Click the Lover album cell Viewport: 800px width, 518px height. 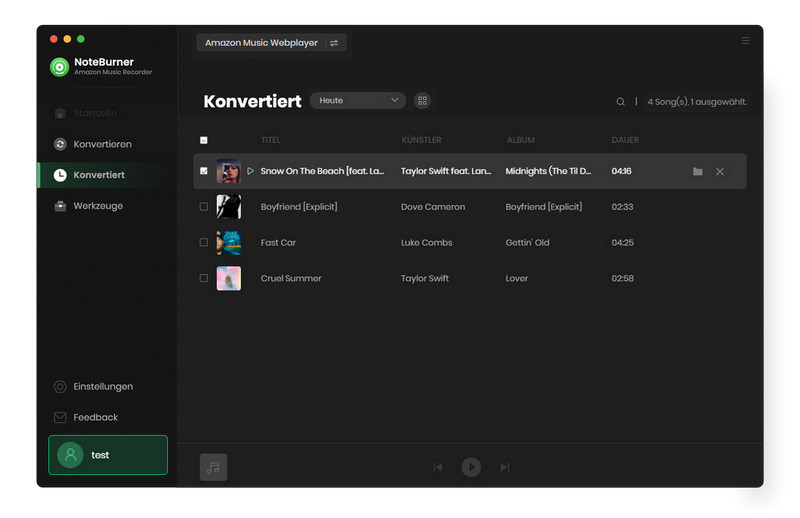click(x=516, y=278)
